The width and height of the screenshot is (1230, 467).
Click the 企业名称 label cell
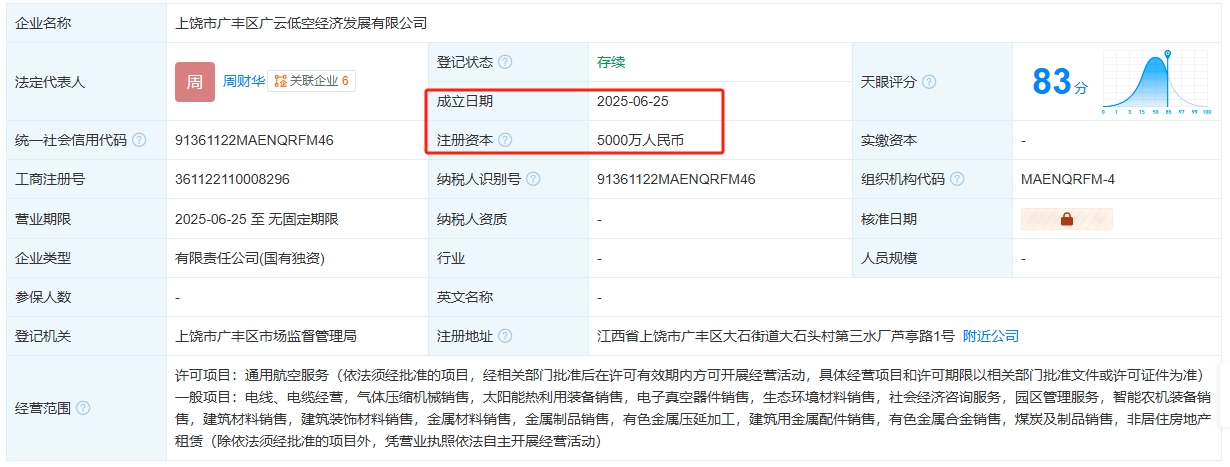86,23
